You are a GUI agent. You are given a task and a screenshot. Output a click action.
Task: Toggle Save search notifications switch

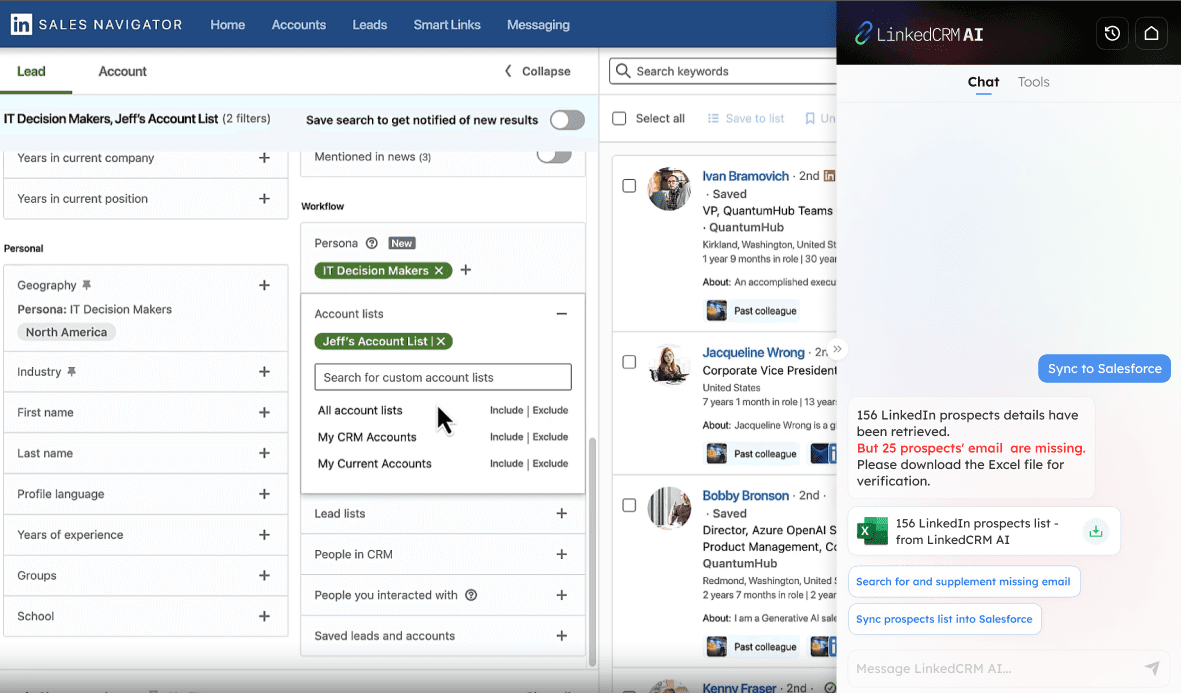[567, 120]
